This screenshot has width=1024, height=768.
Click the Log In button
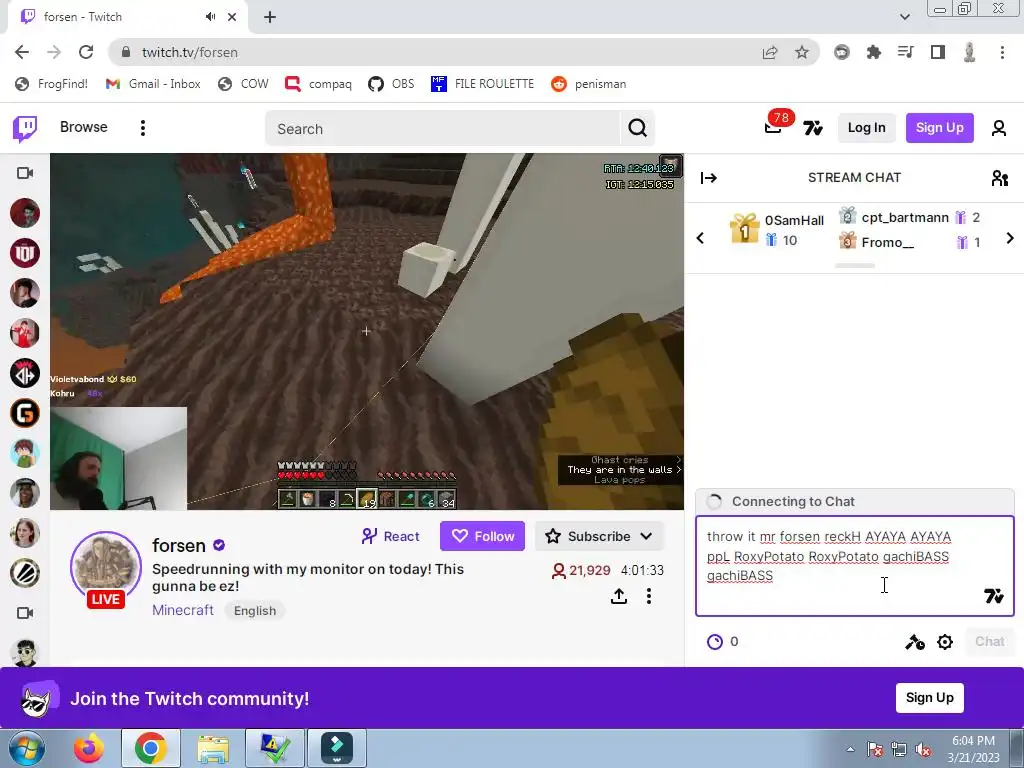[x=867, y=128]
